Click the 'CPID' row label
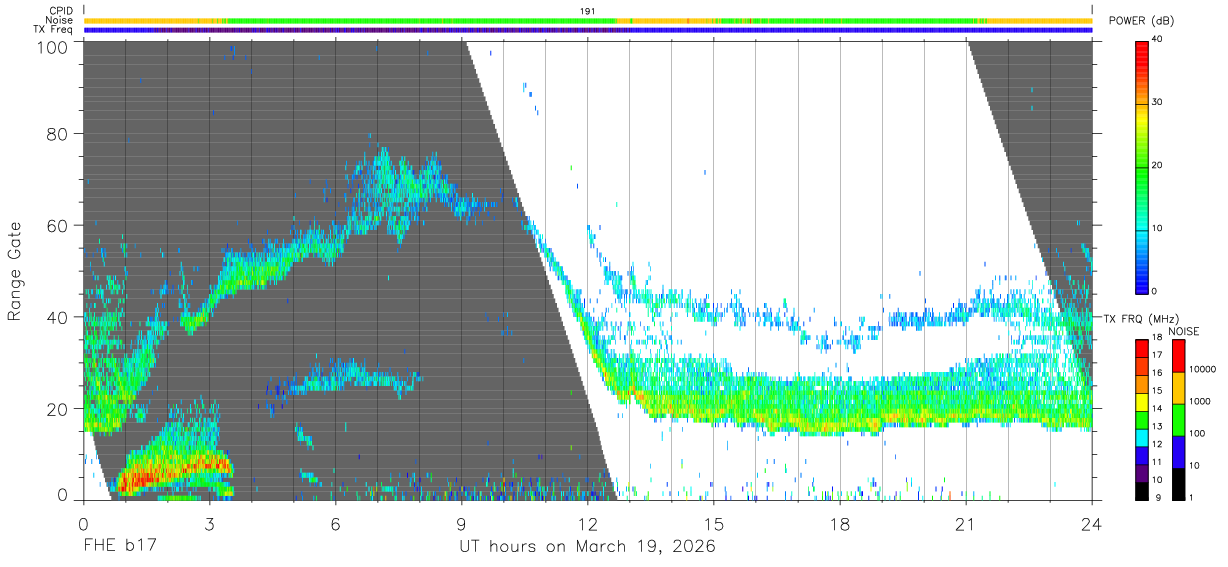Screen dimensions: 1228x567 [x=60, y=11]
